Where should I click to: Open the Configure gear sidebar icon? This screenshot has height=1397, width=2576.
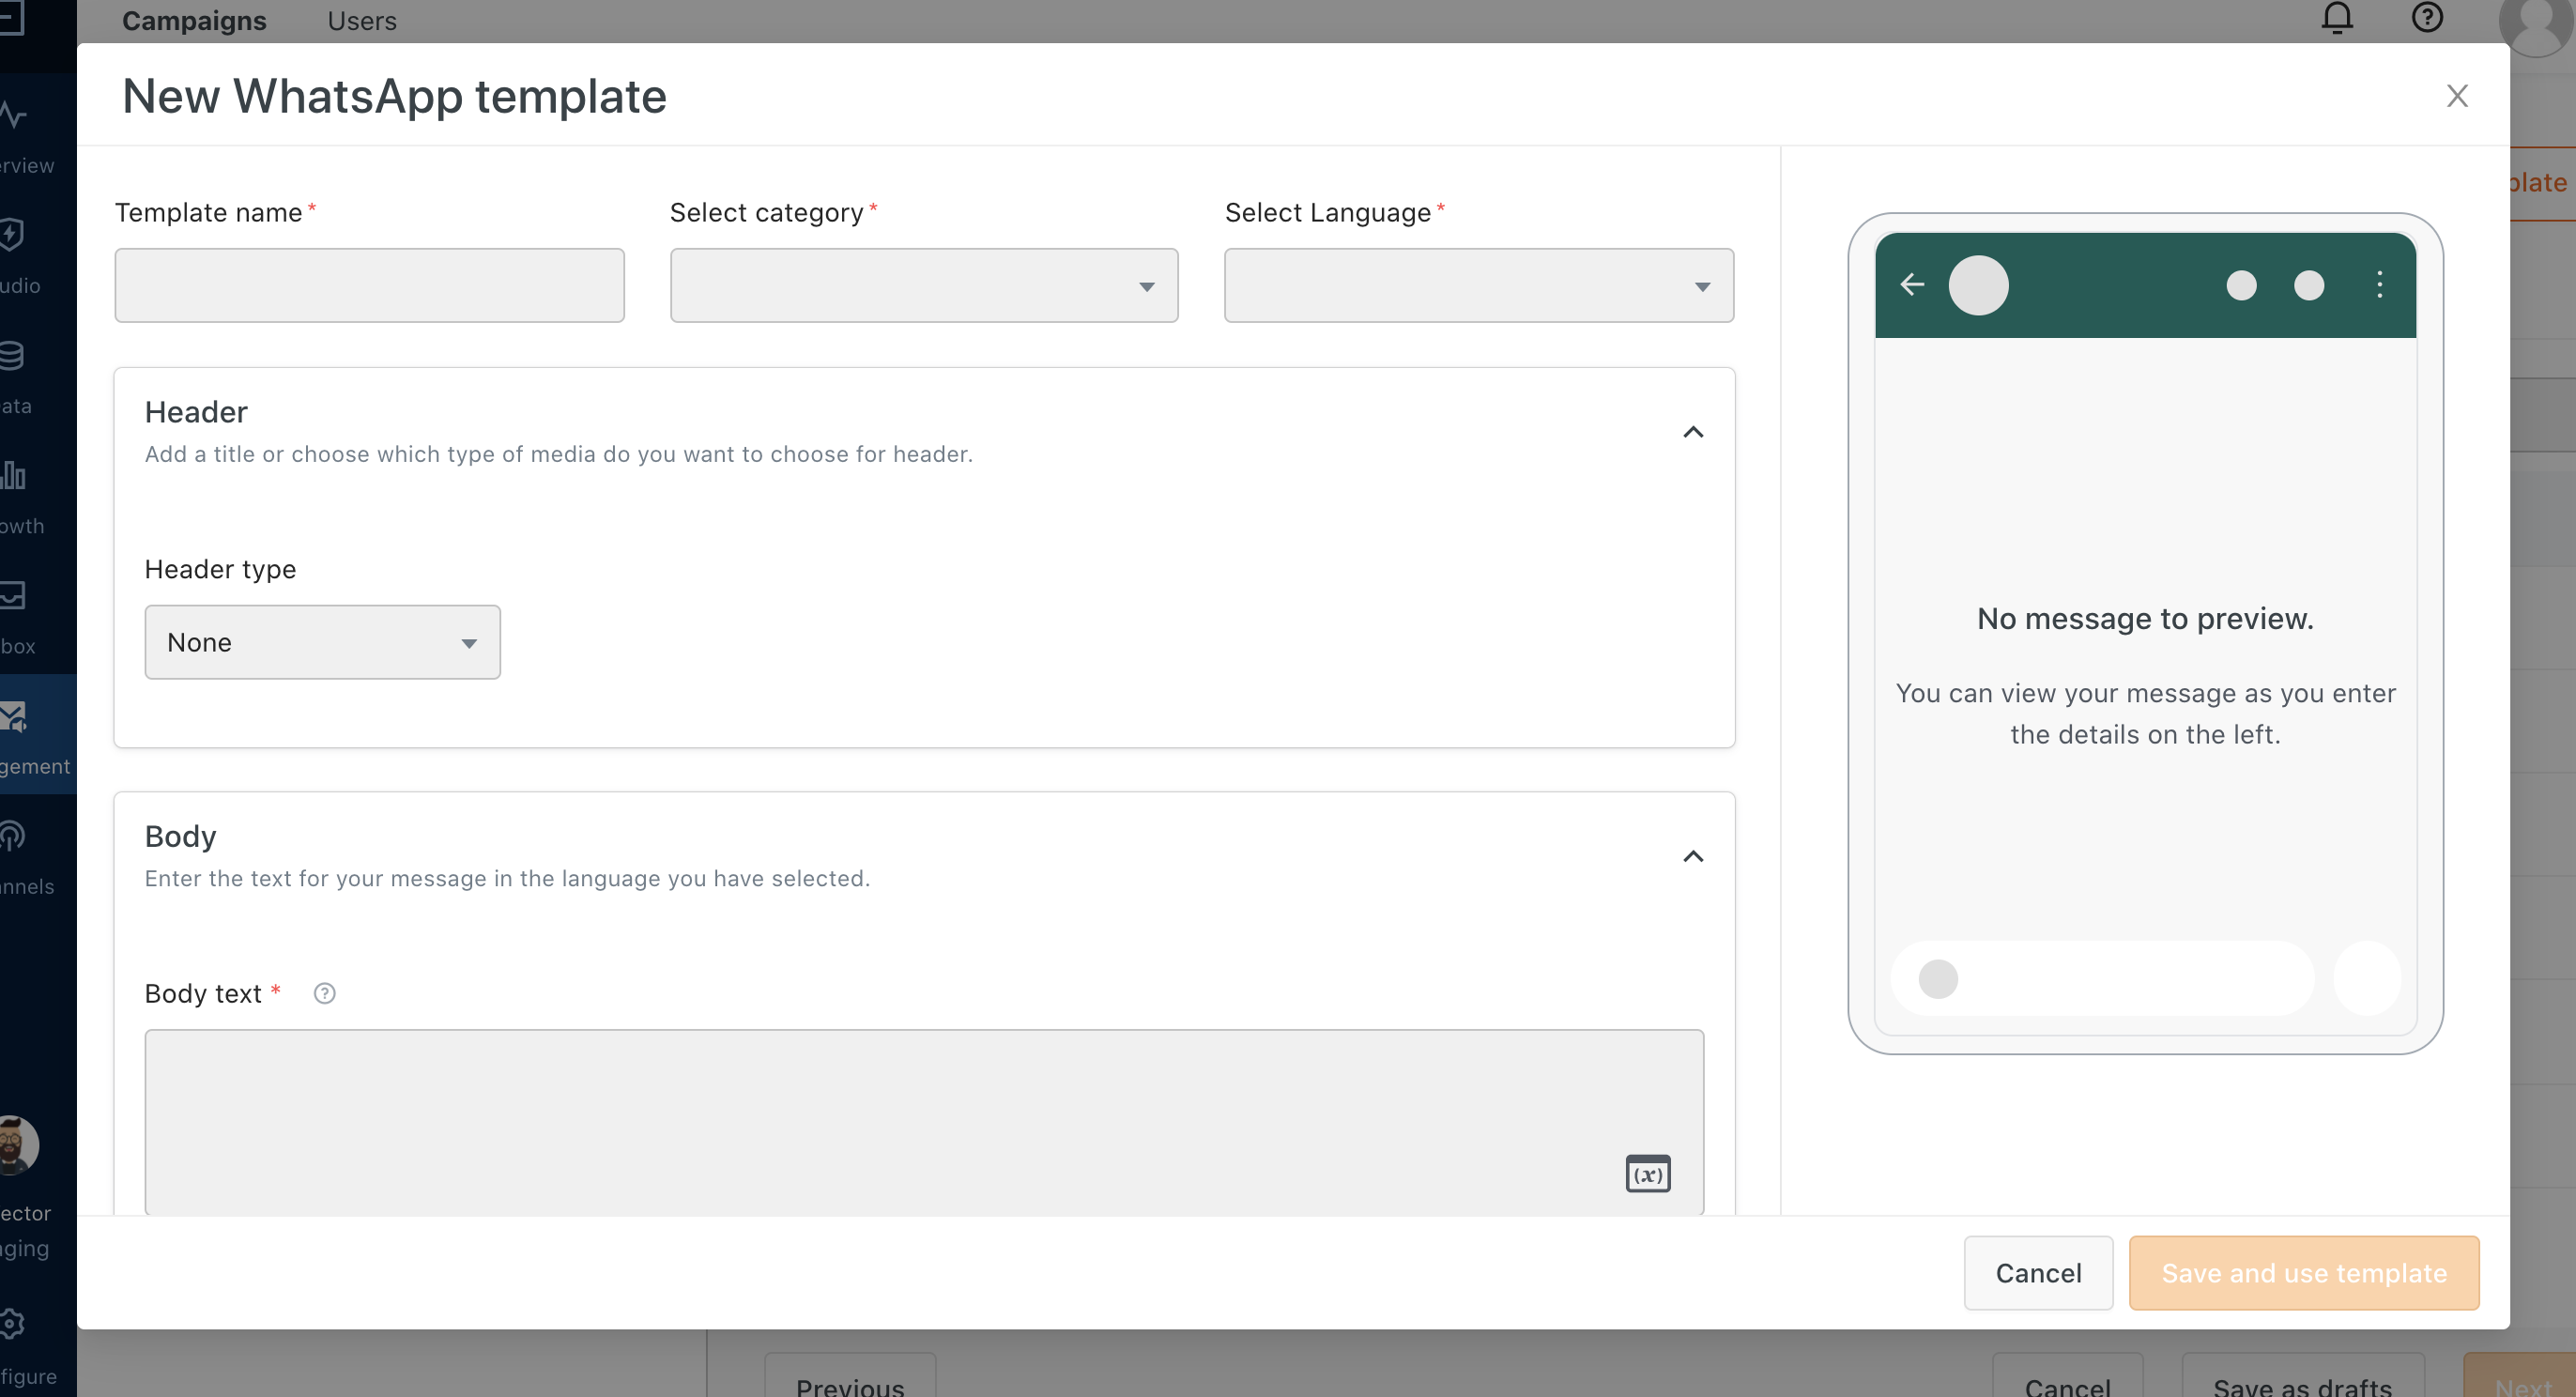pos(12,1324)
